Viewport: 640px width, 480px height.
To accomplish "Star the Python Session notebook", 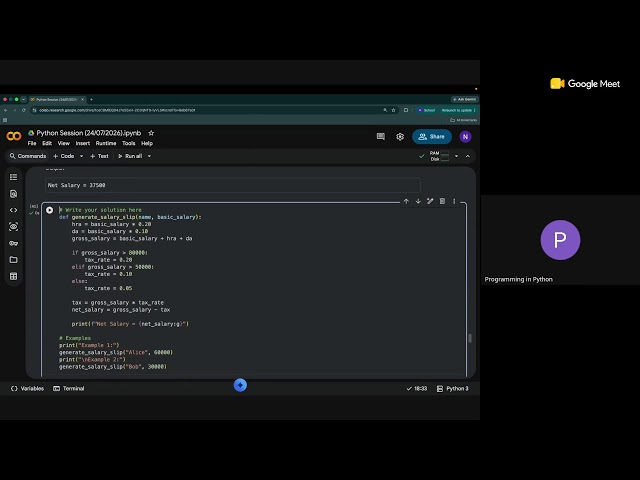I will (x=151, y=133).
